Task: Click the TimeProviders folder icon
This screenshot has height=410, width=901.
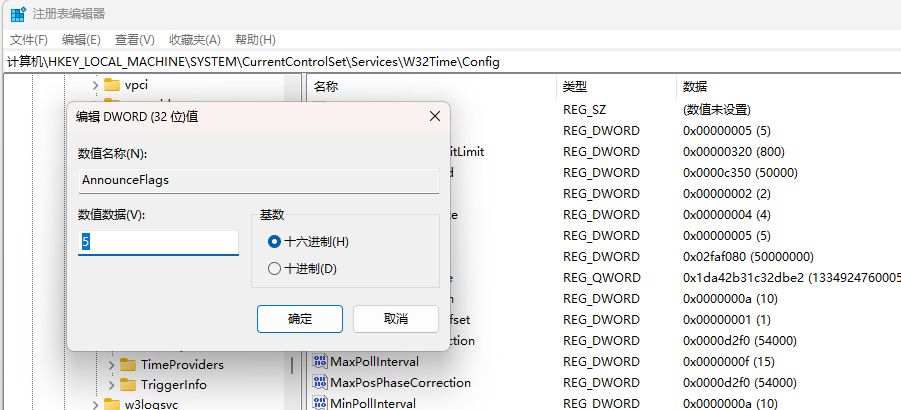Action: click(128, 364)
